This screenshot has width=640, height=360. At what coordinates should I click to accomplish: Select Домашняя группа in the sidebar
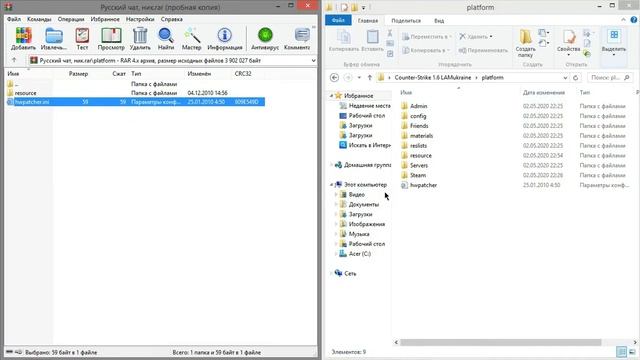(362, 165)
